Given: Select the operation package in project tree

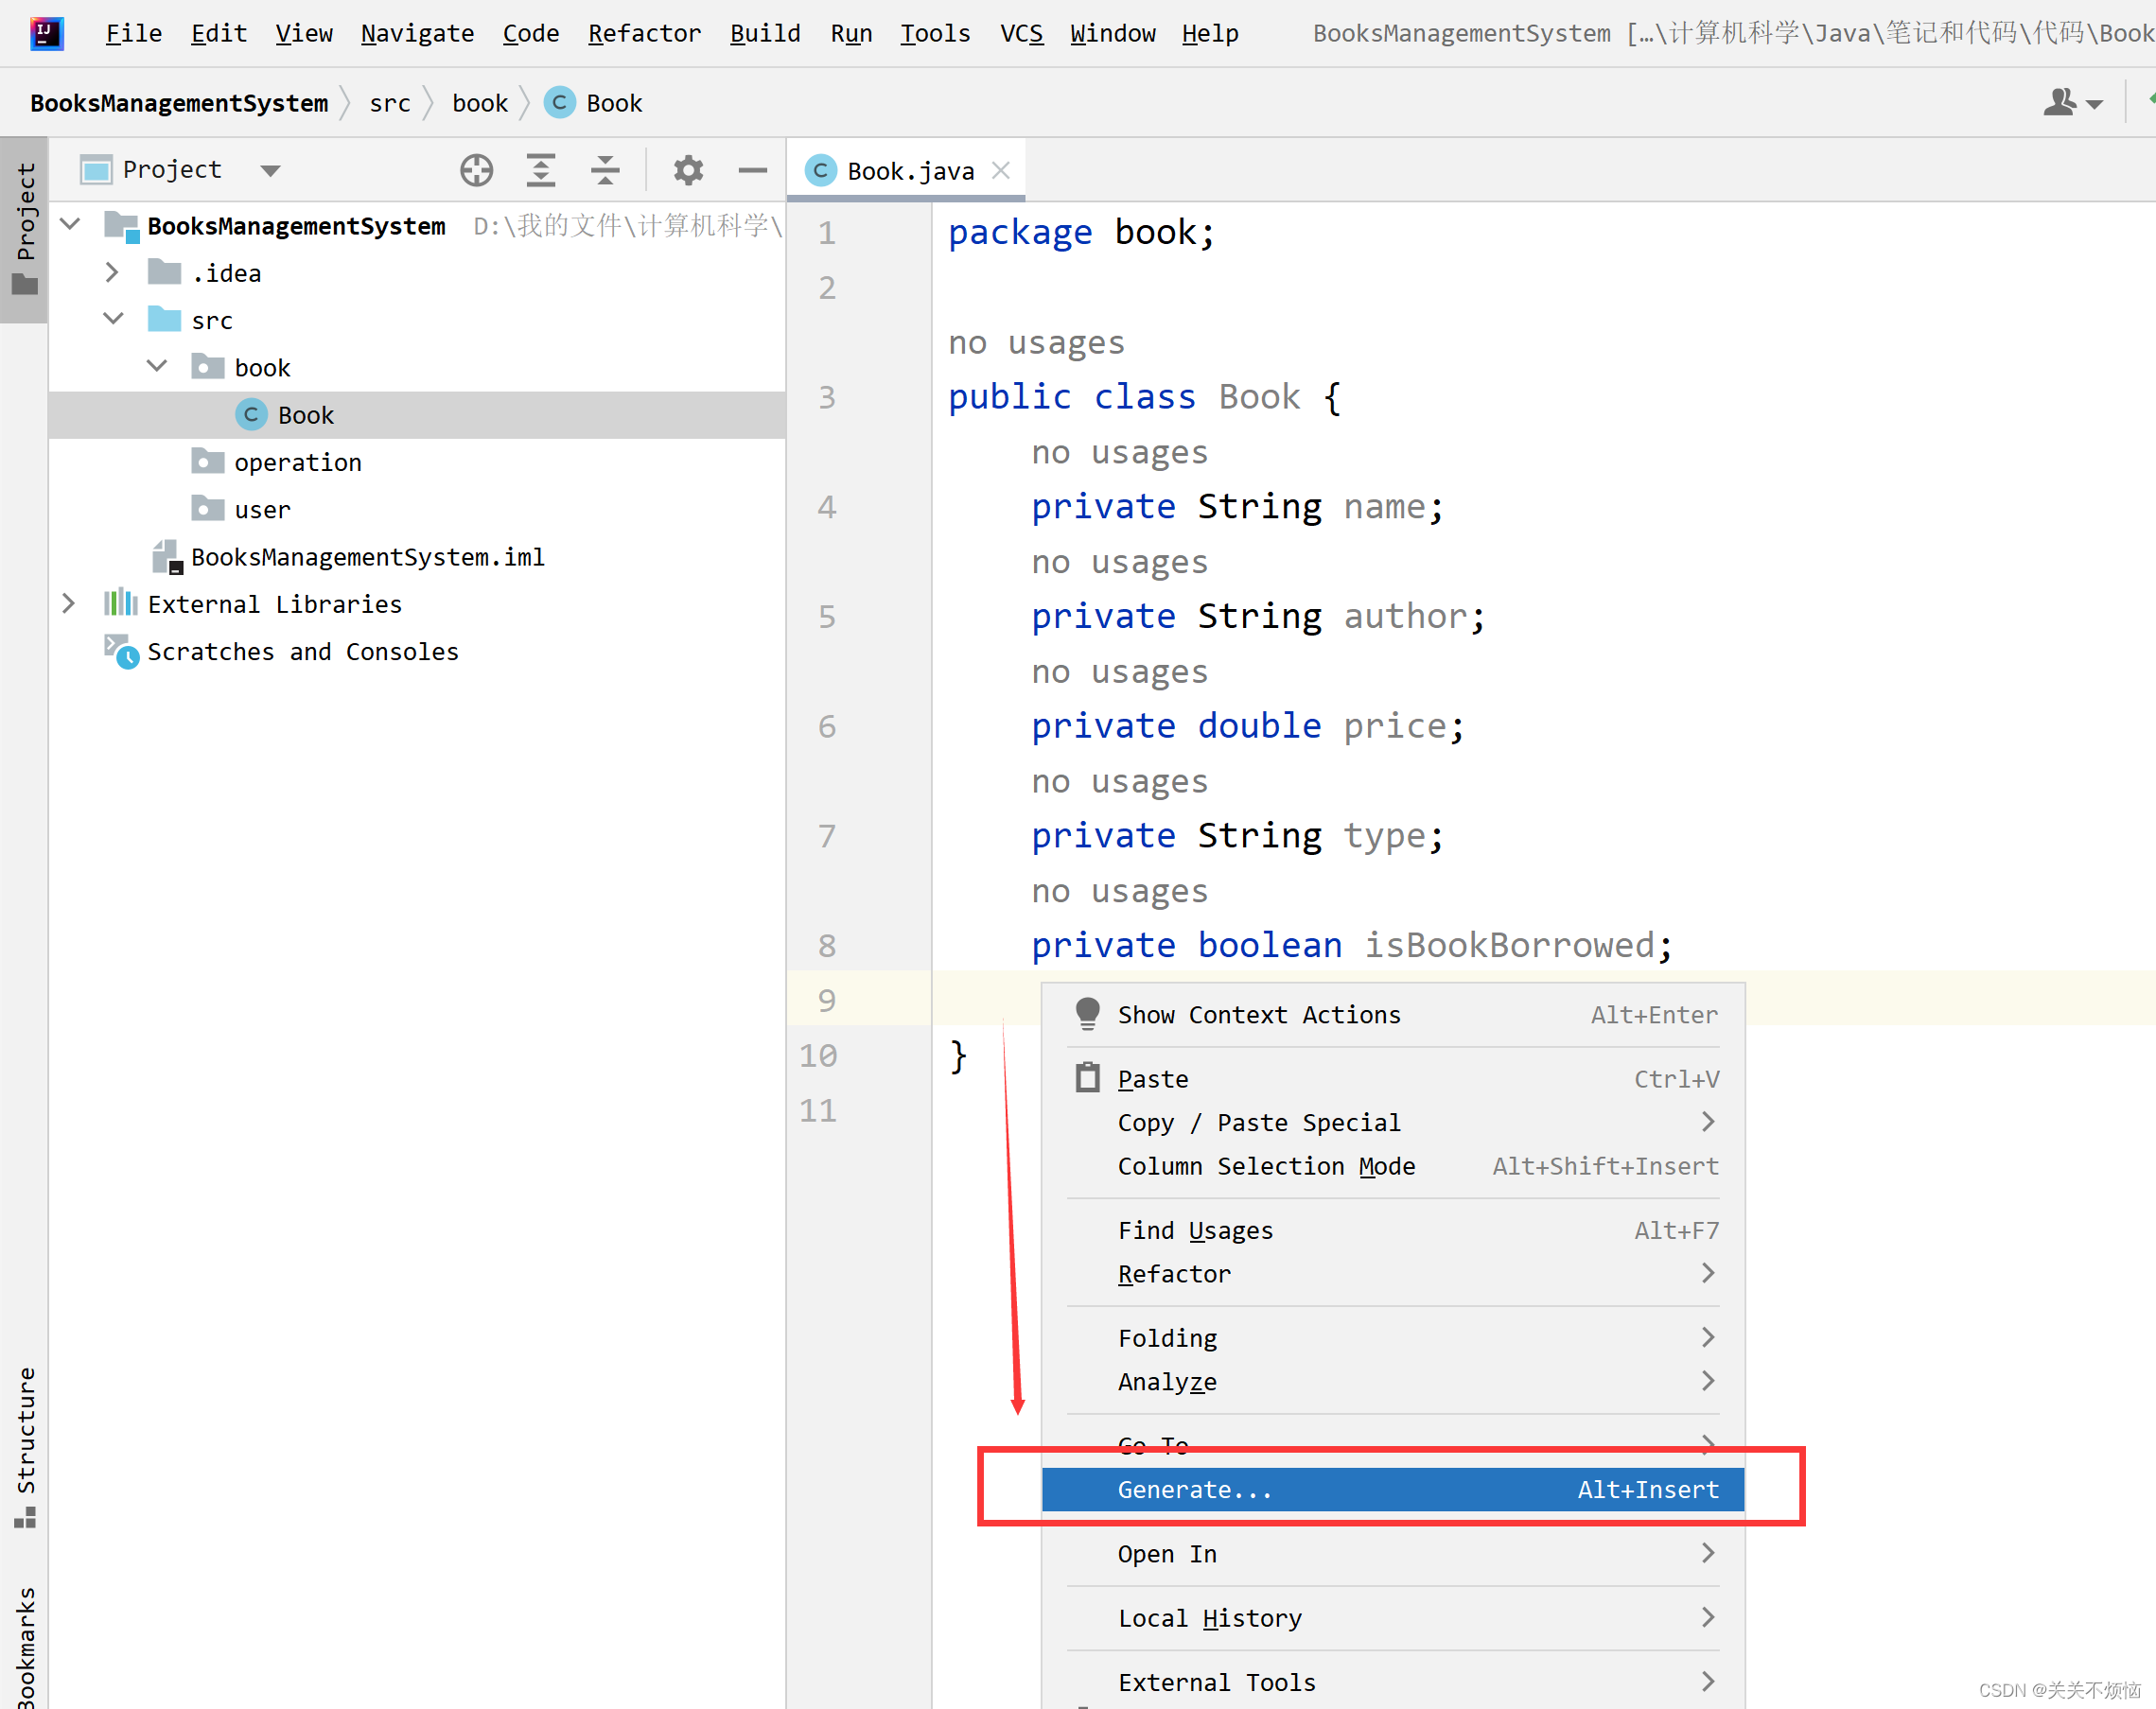Looking at the screenshot, I should coord(297,462).
